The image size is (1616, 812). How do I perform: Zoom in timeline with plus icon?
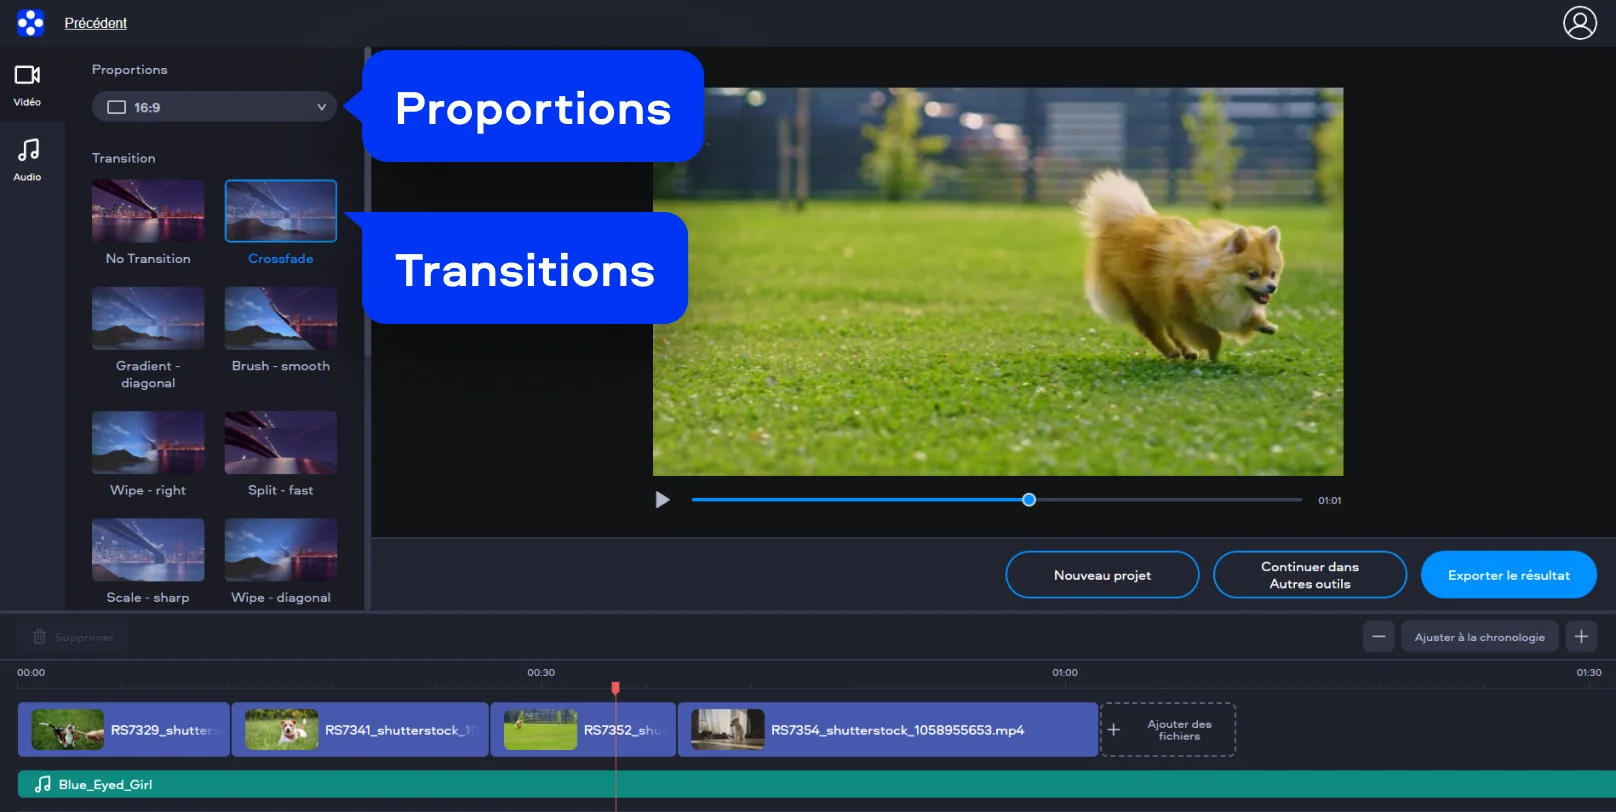click(x=1581, y=637)
